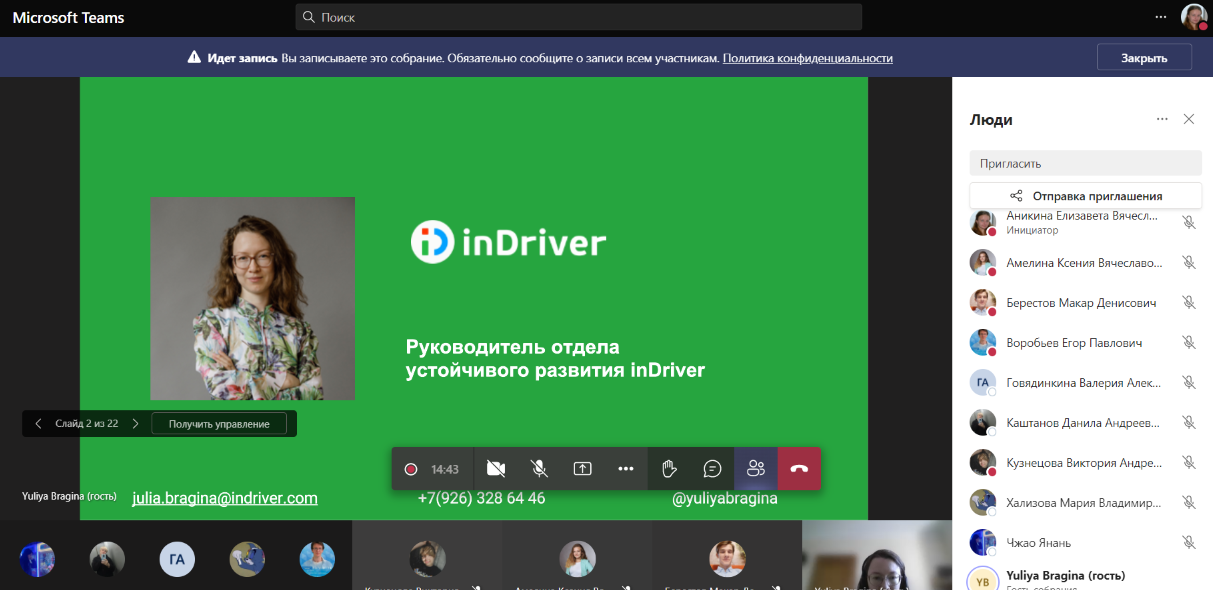1213x590 pixels.
Task: Hide the participants panel via toolbar icon
Action: coord(756,468)
